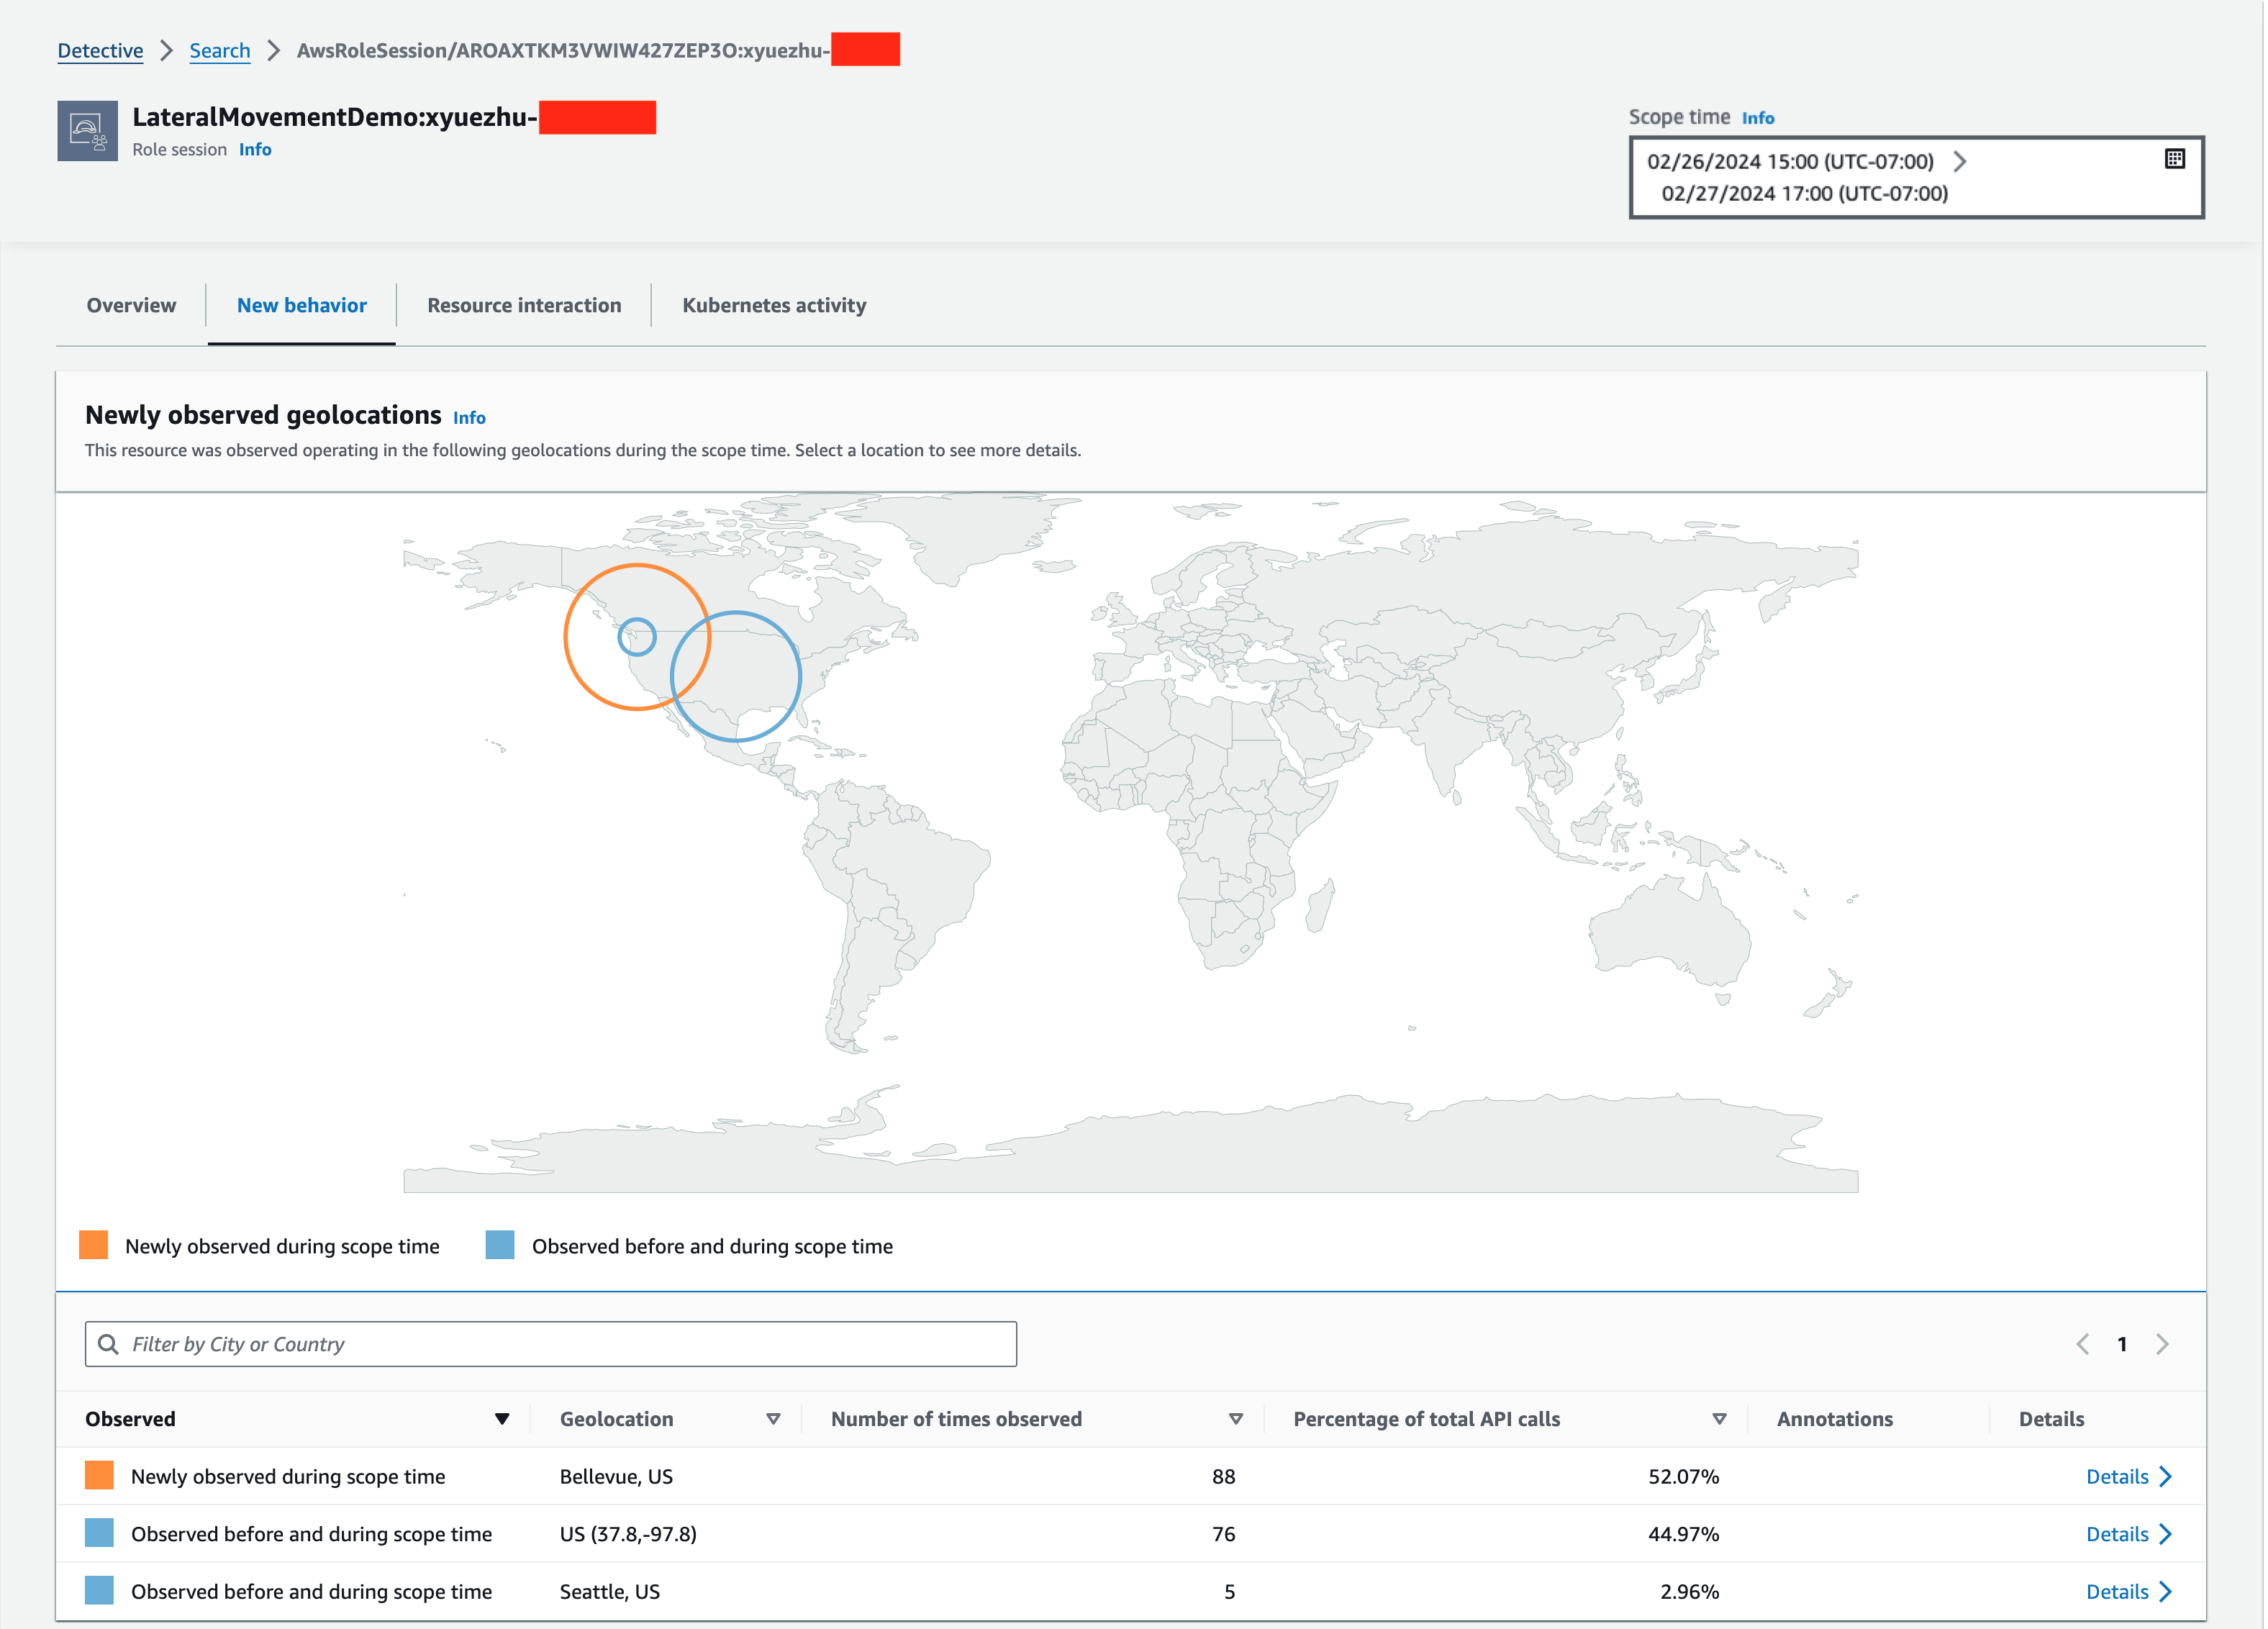
Task: Click the Info link next to Newly observed geolocations
Action: 468,416
